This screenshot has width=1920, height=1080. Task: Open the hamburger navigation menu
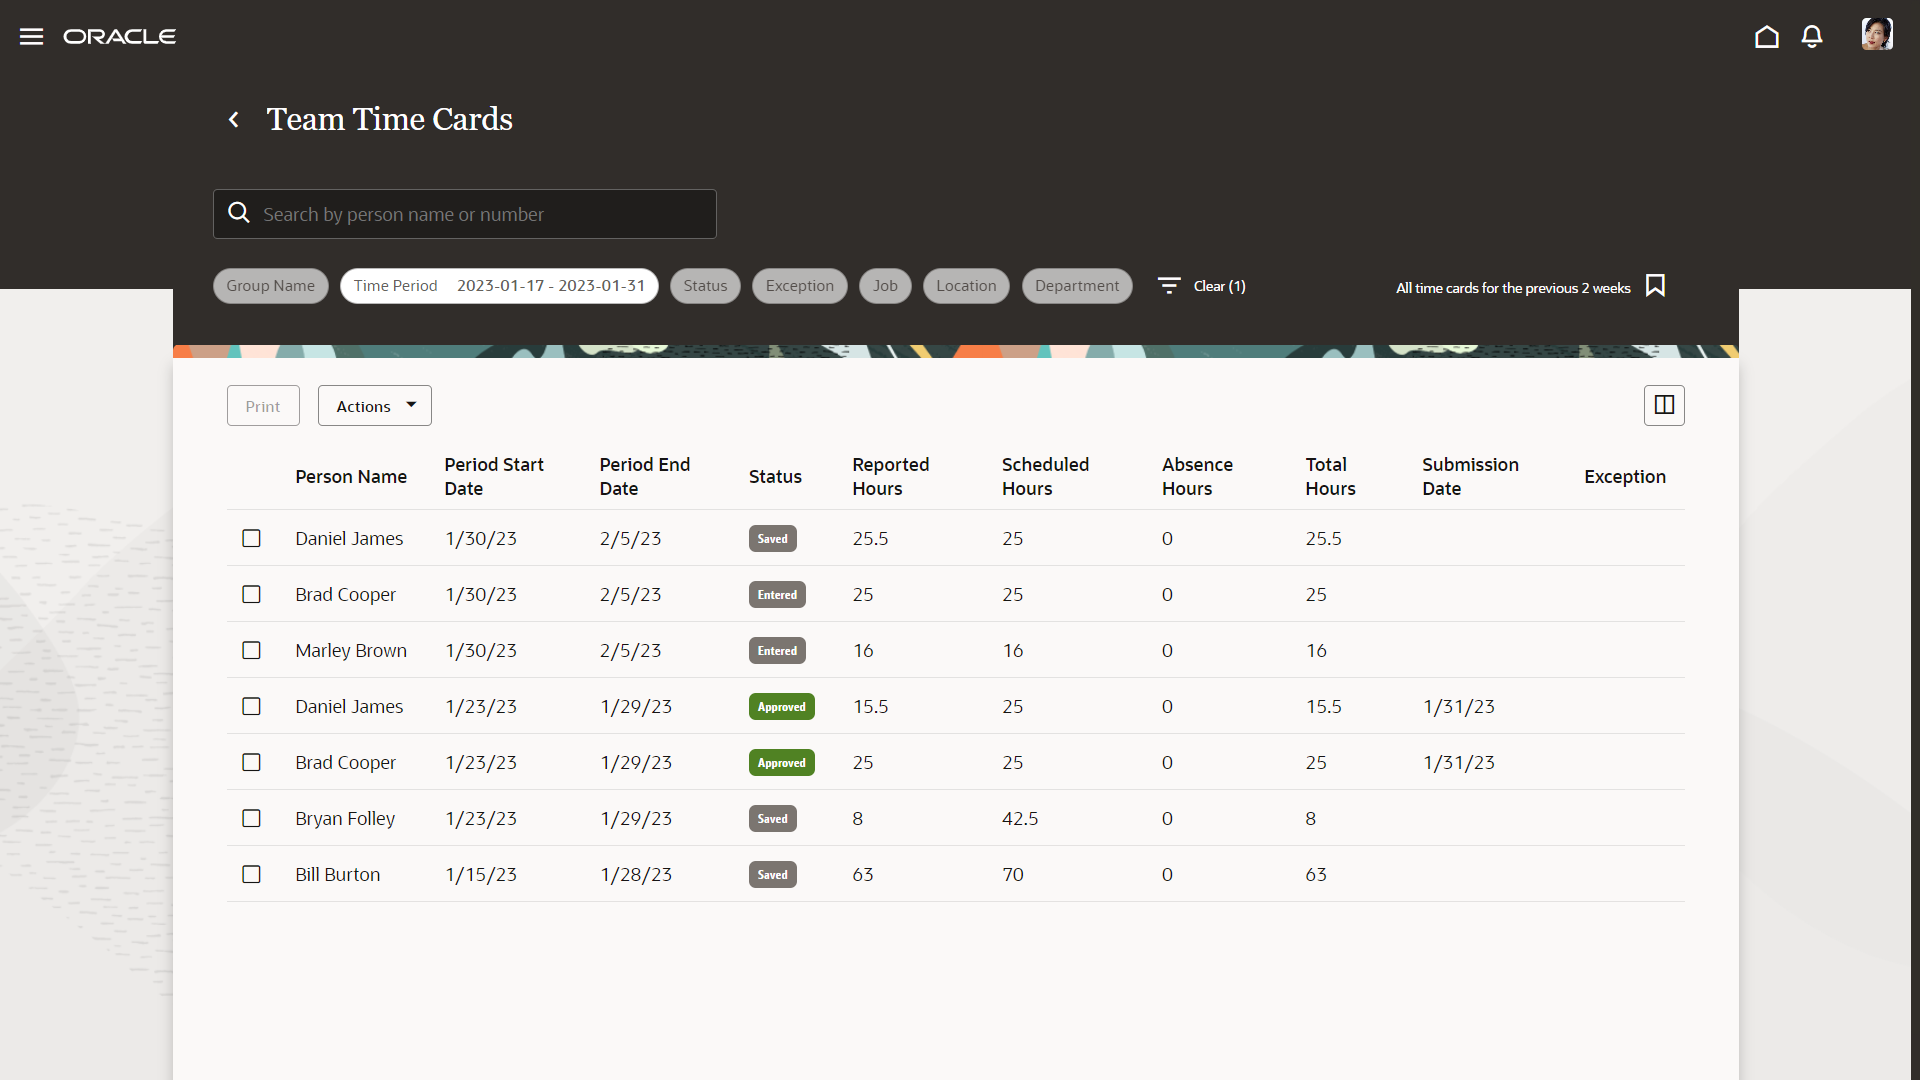31,37
